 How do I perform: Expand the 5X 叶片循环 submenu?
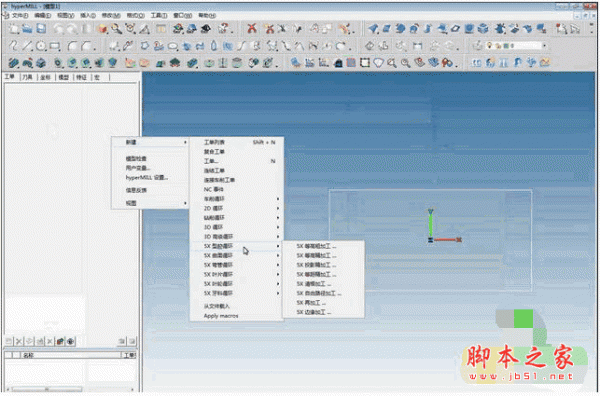coord(237,274)
